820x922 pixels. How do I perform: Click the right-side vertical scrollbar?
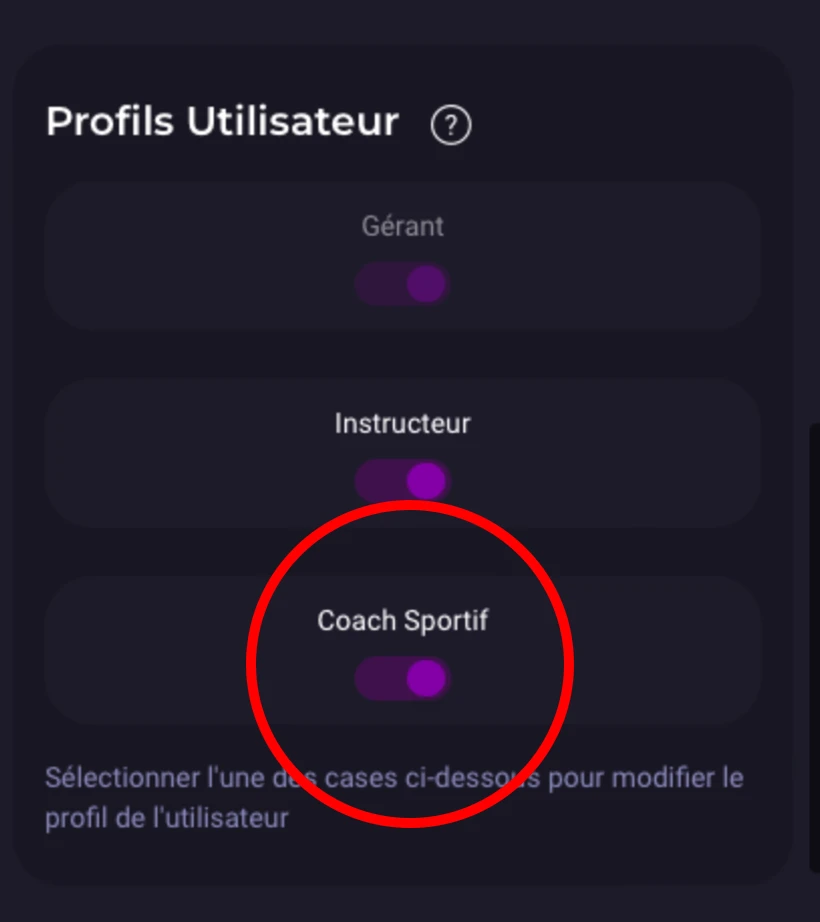814,640
